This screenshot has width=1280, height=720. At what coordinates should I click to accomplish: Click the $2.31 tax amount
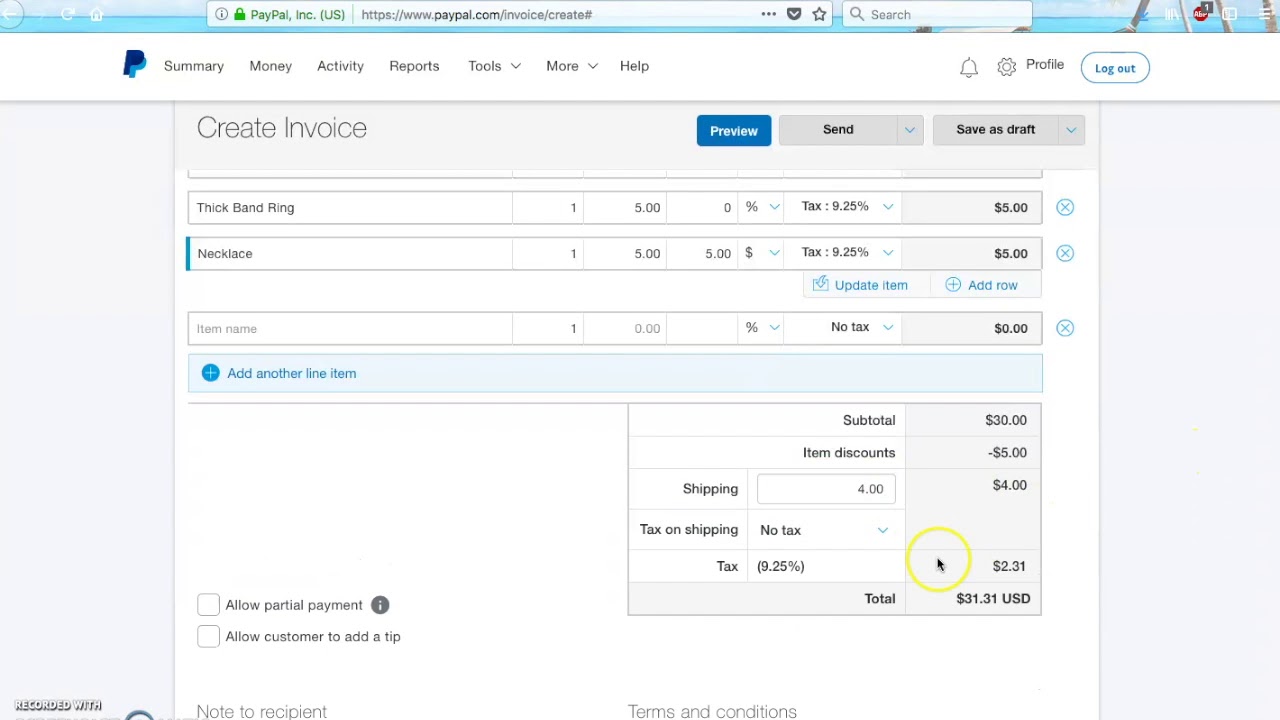click(1009, 566)
